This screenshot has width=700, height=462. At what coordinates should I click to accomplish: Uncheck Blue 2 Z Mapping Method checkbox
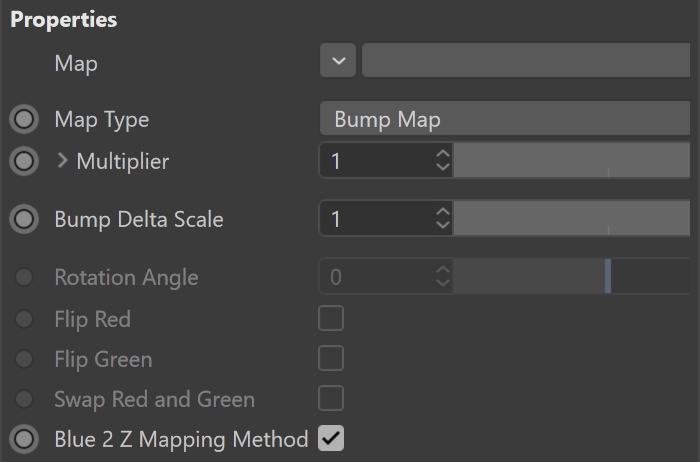click(x=331, y=438)
